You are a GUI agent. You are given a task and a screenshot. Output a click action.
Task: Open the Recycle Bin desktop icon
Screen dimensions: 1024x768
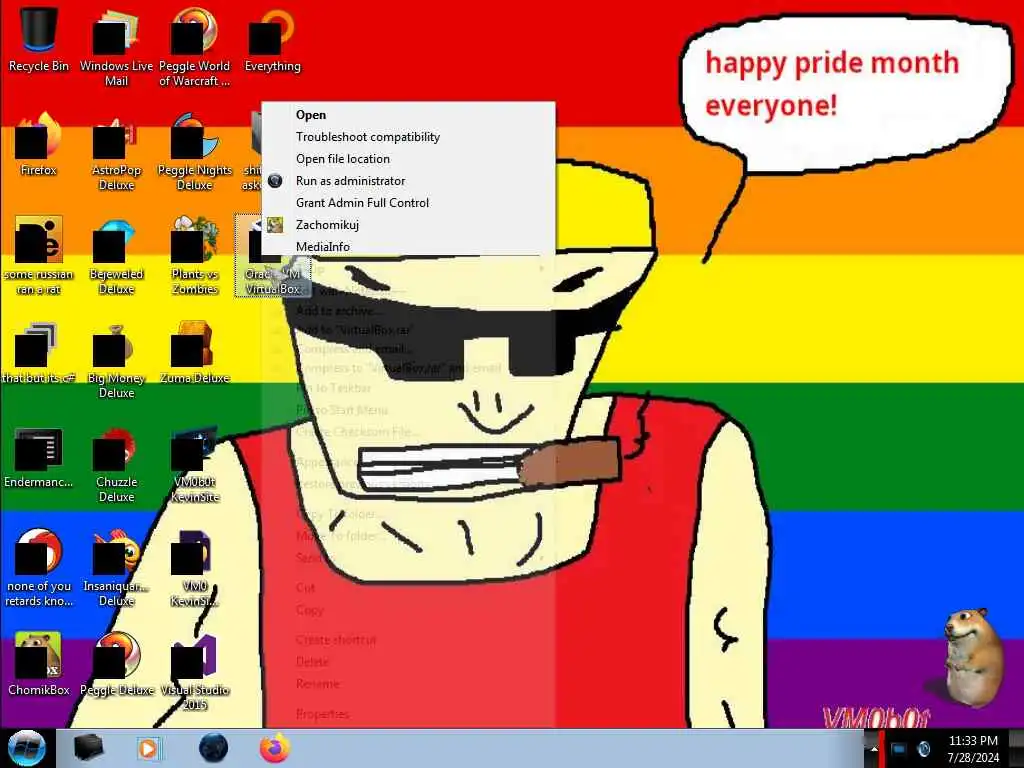39,39
